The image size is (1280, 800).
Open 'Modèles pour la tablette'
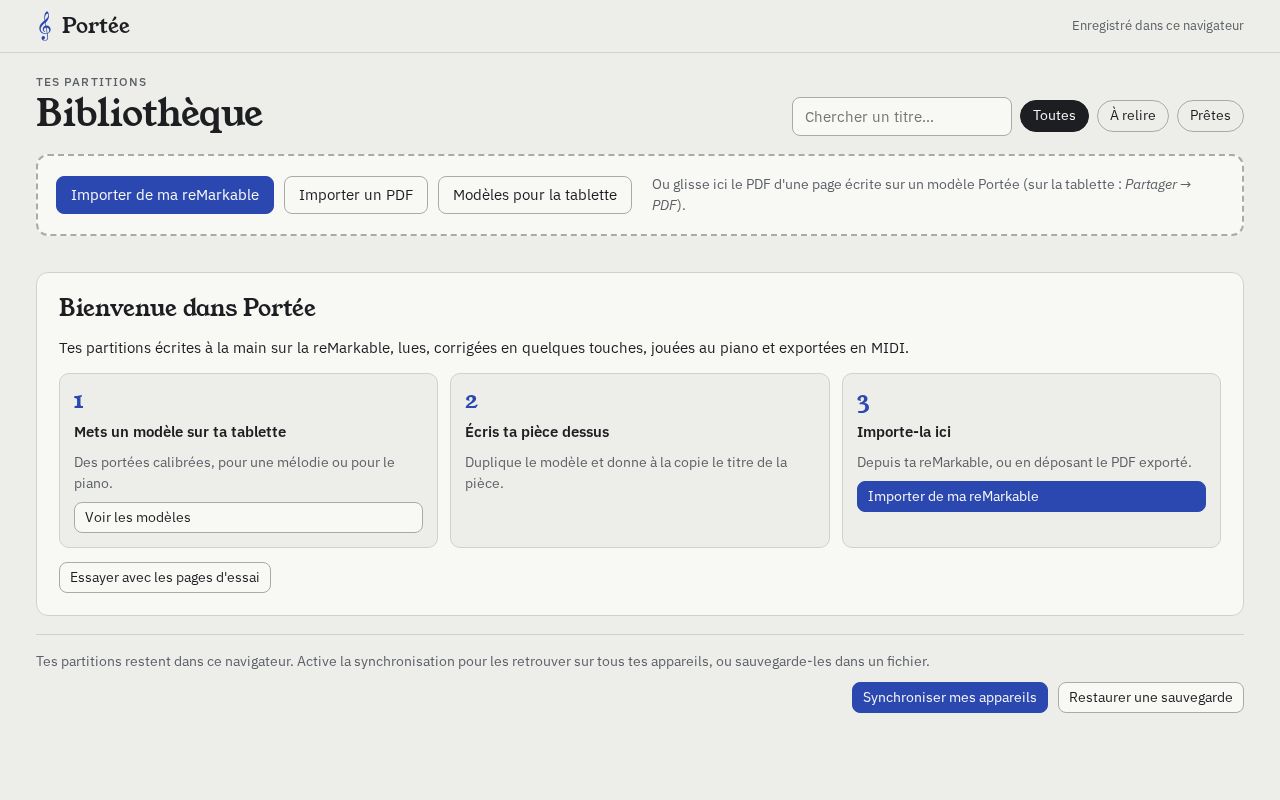[535, 195]
